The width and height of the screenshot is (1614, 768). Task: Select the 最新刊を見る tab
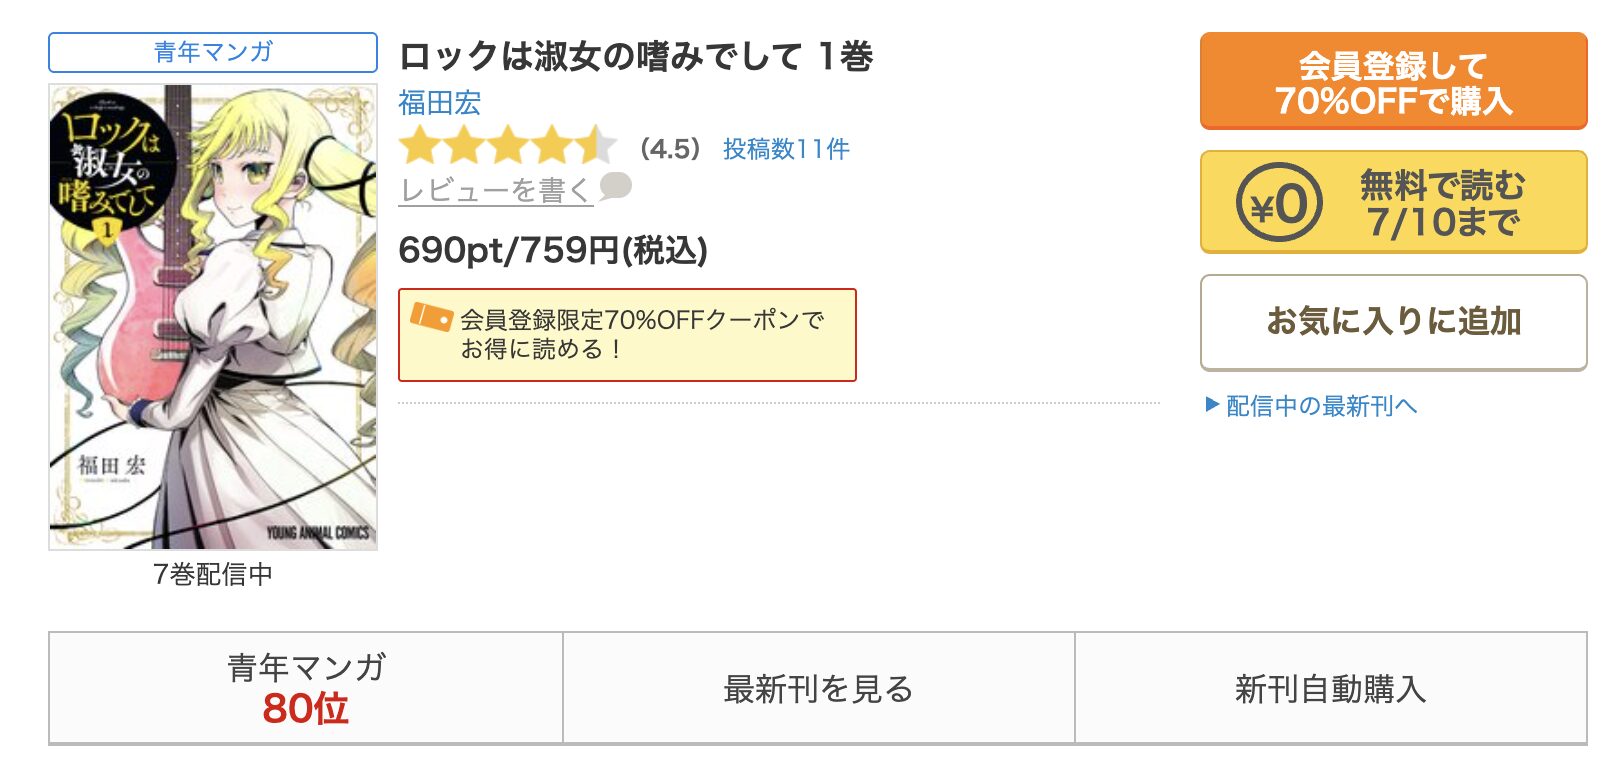coord(819,688)
